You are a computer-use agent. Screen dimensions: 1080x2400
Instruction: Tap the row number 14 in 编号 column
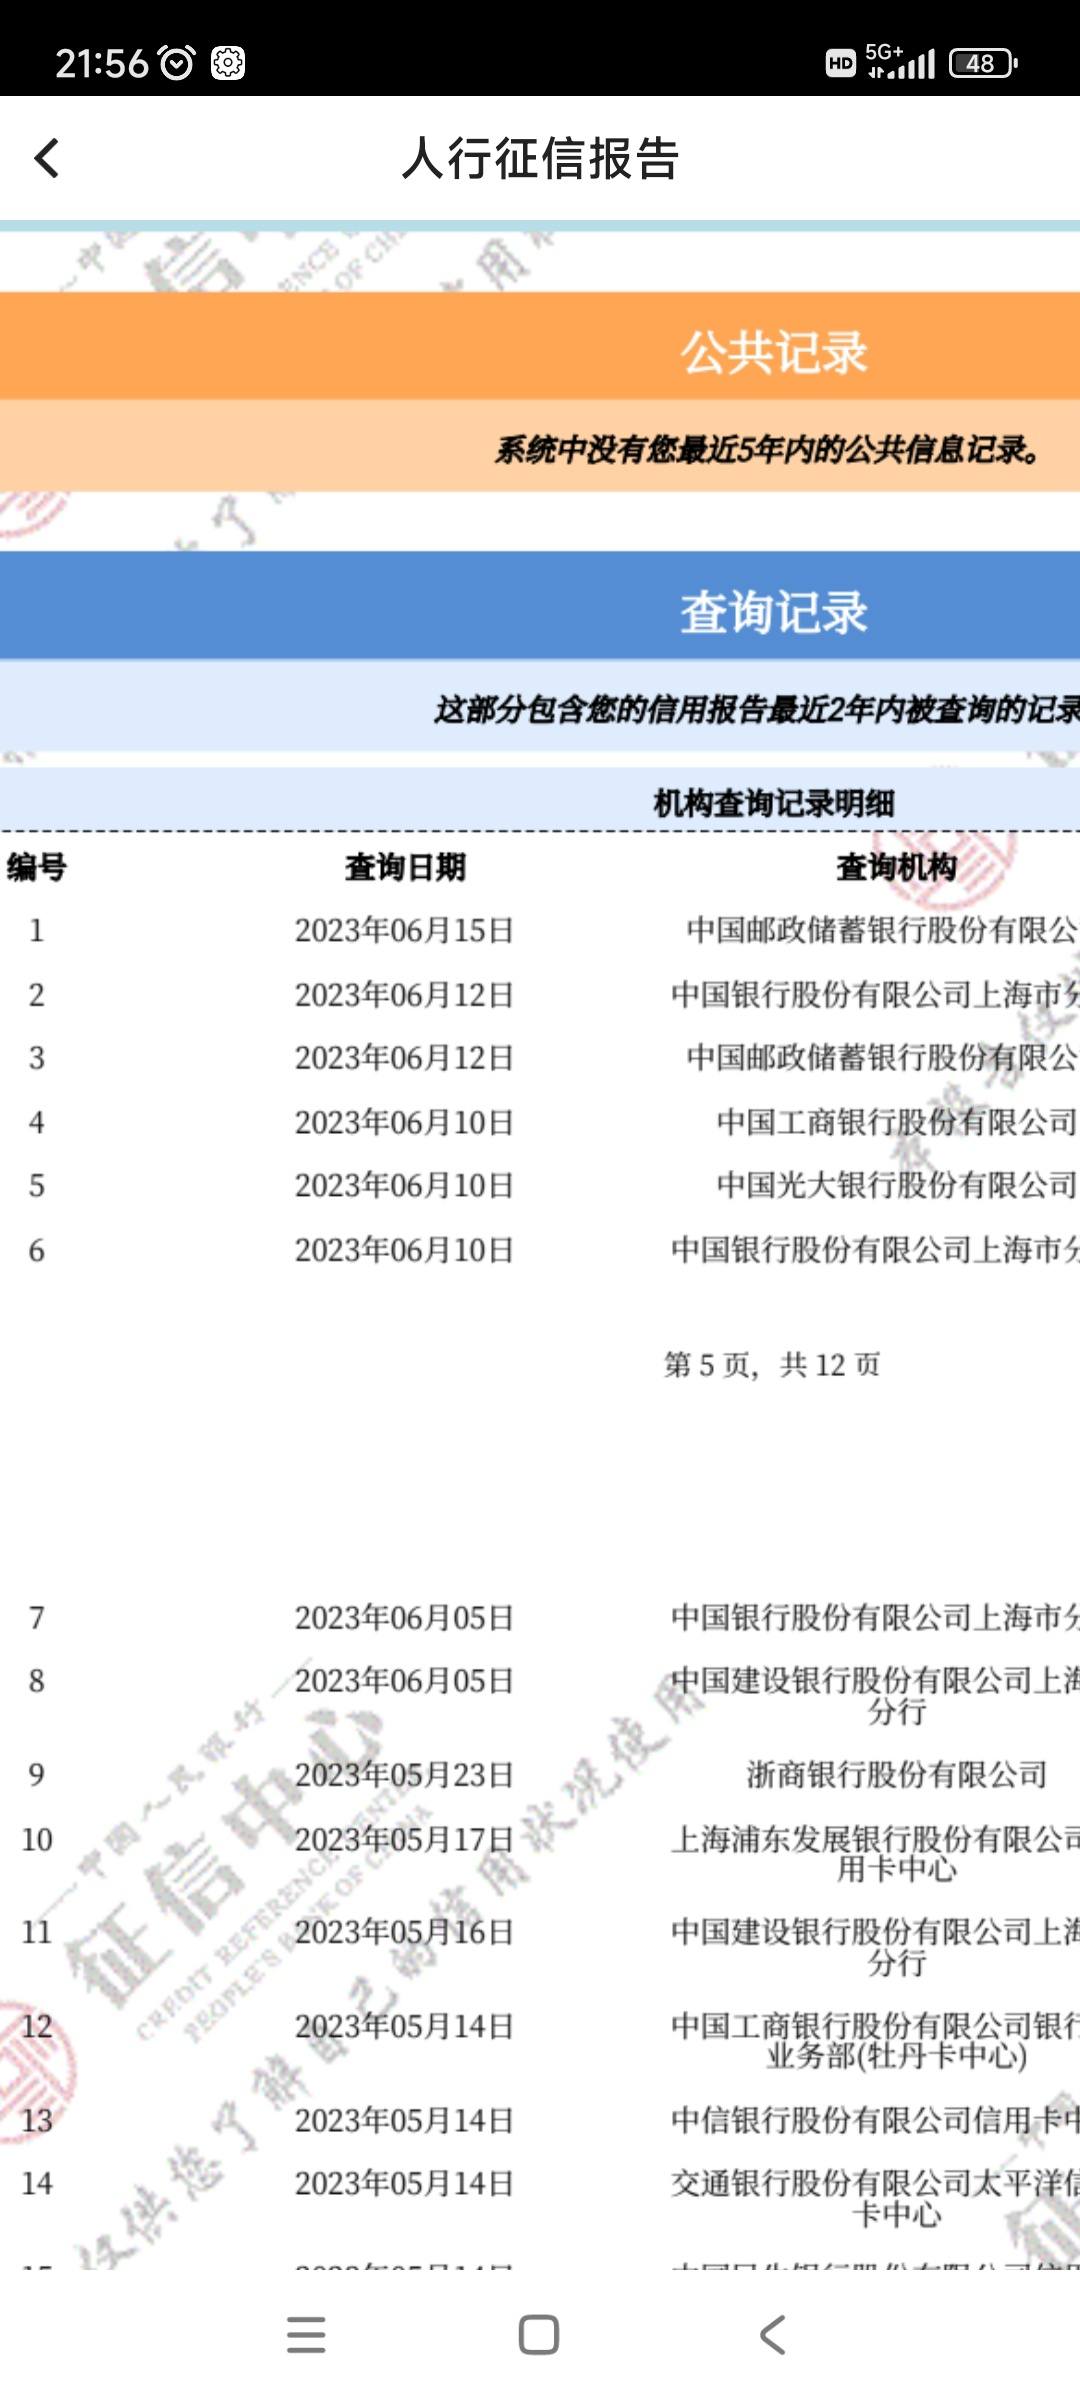point(37,2182)
